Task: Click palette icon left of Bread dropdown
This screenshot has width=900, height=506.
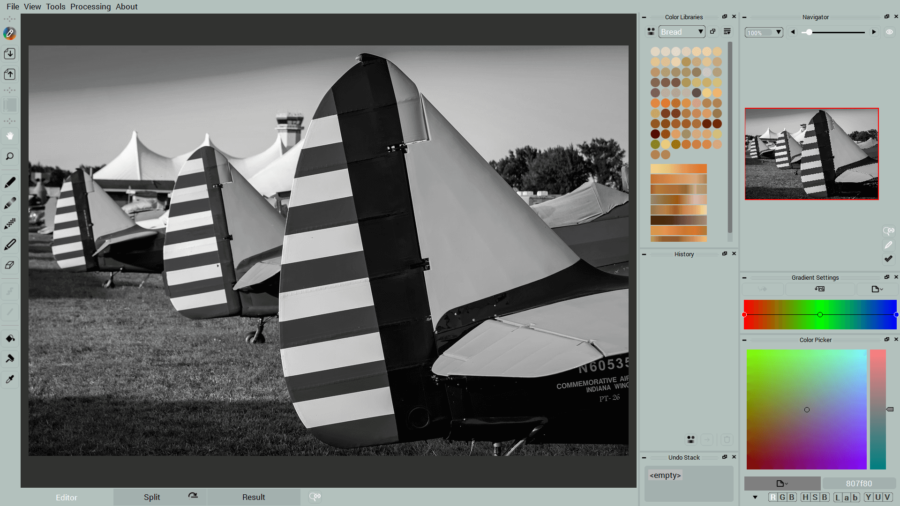Action: (650, 32)
